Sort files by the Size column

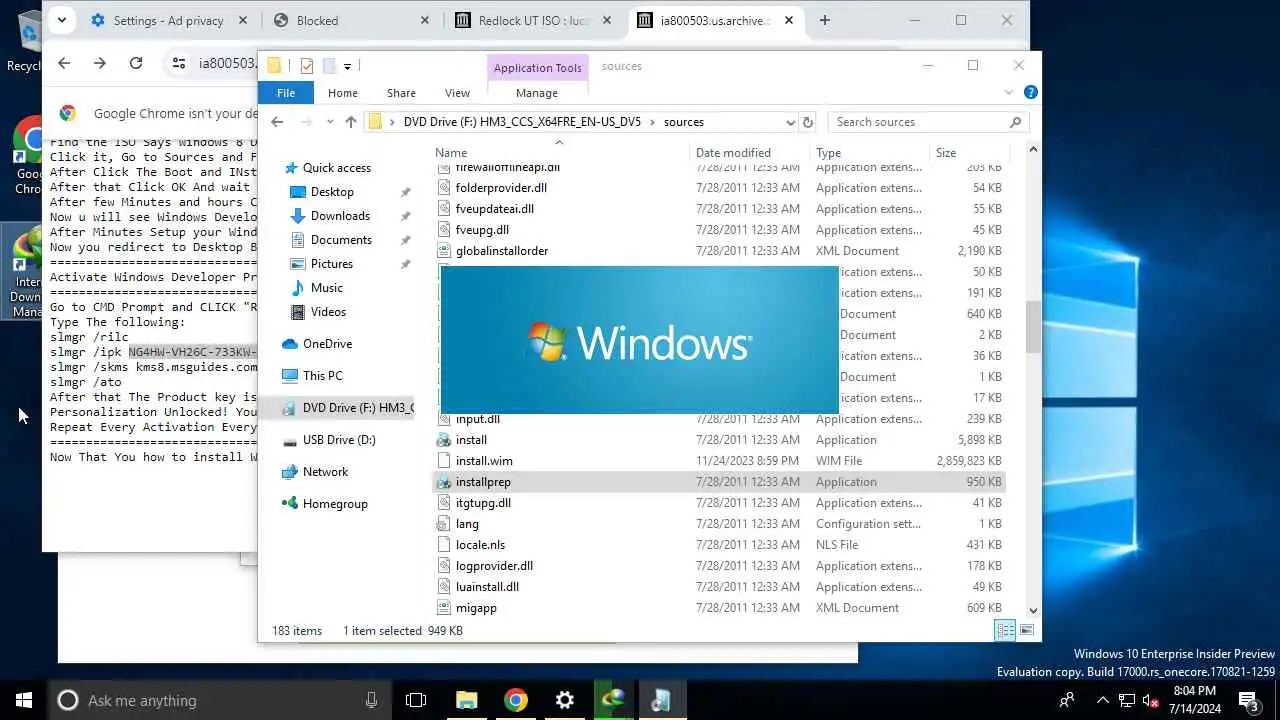[x=967, y=153]
